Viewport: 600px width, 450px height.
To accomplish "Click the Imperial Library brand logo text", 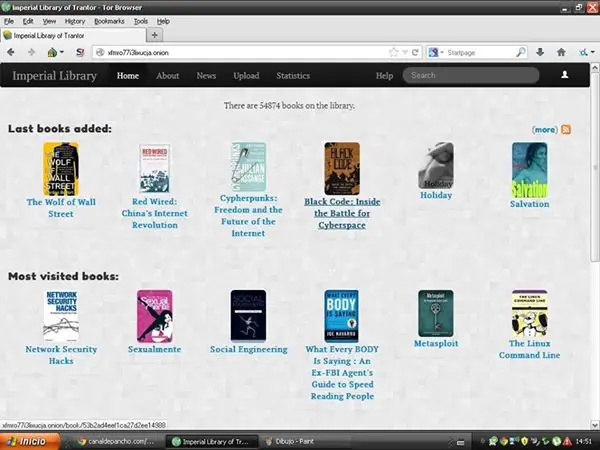I will (54, 75).
